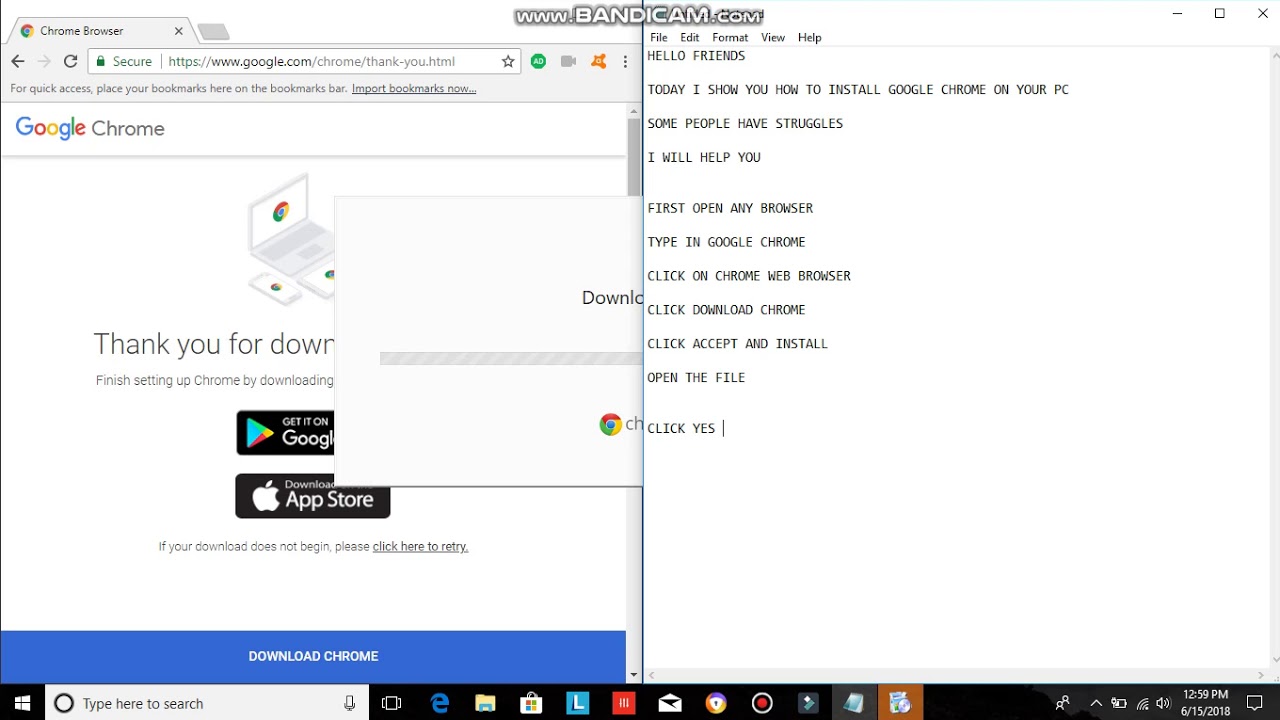This screenshot has width=1280, height=720.
Task: Open Notepad View menu
Action: (x=773, y=37)
